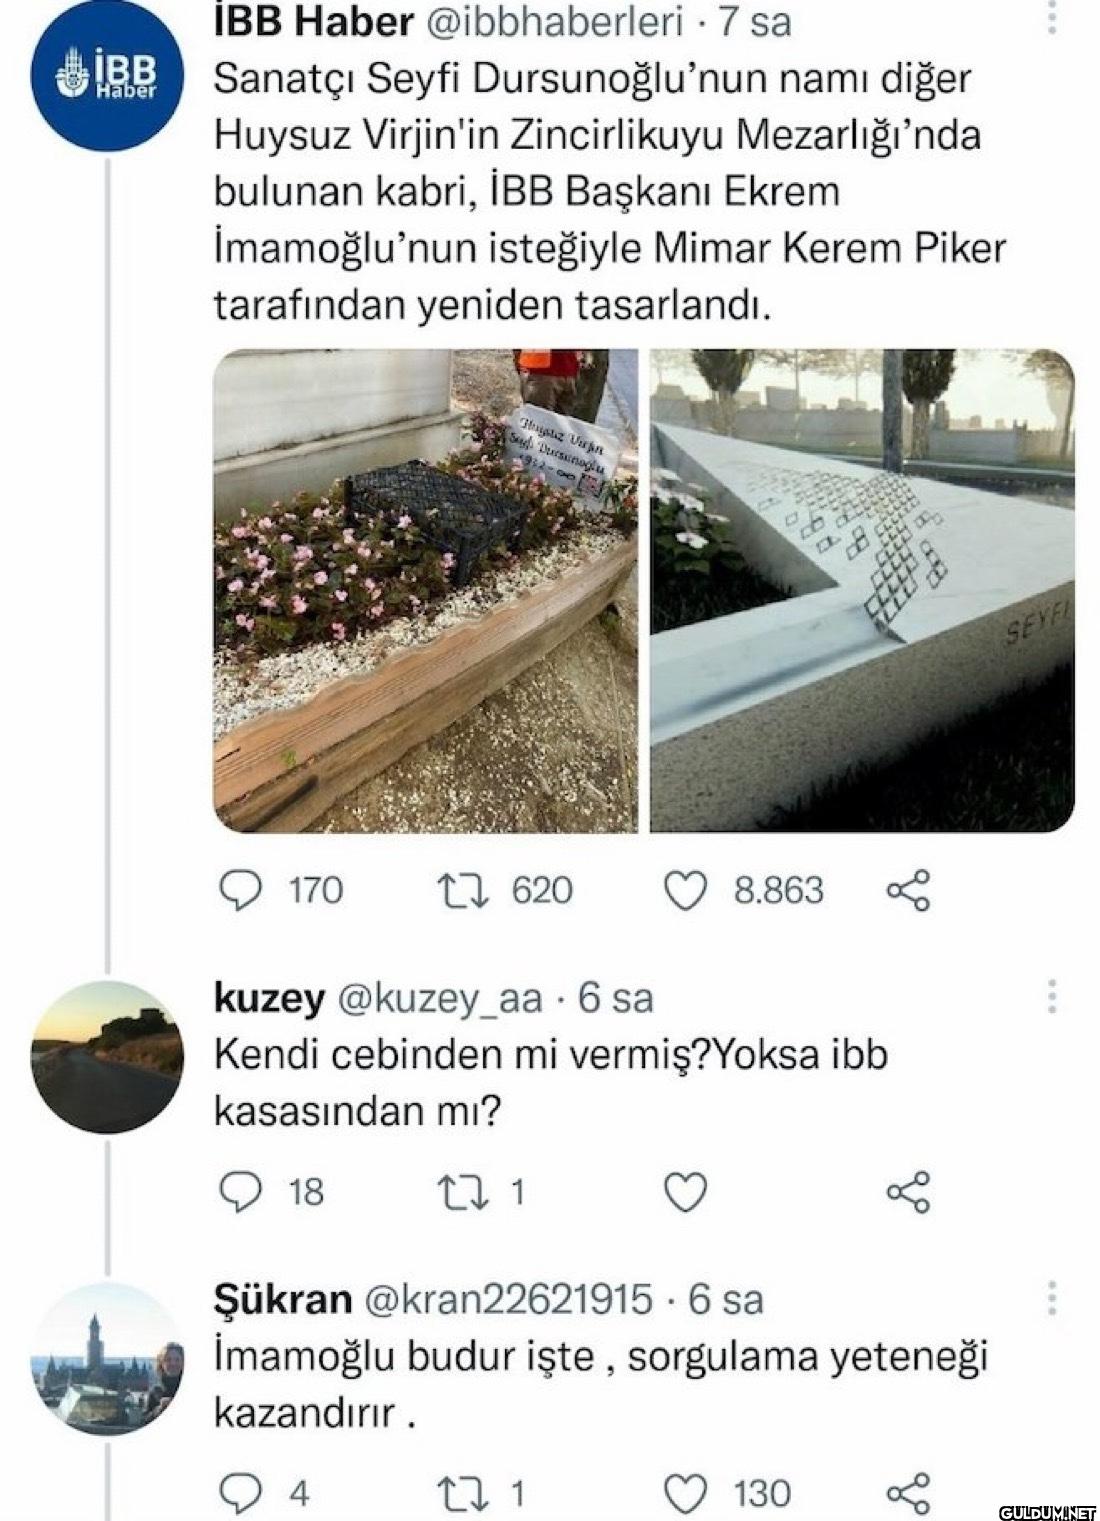Reply to Şükran's comment
The height and width of the screenshot is (1521, 1100).
point(239,1494)
